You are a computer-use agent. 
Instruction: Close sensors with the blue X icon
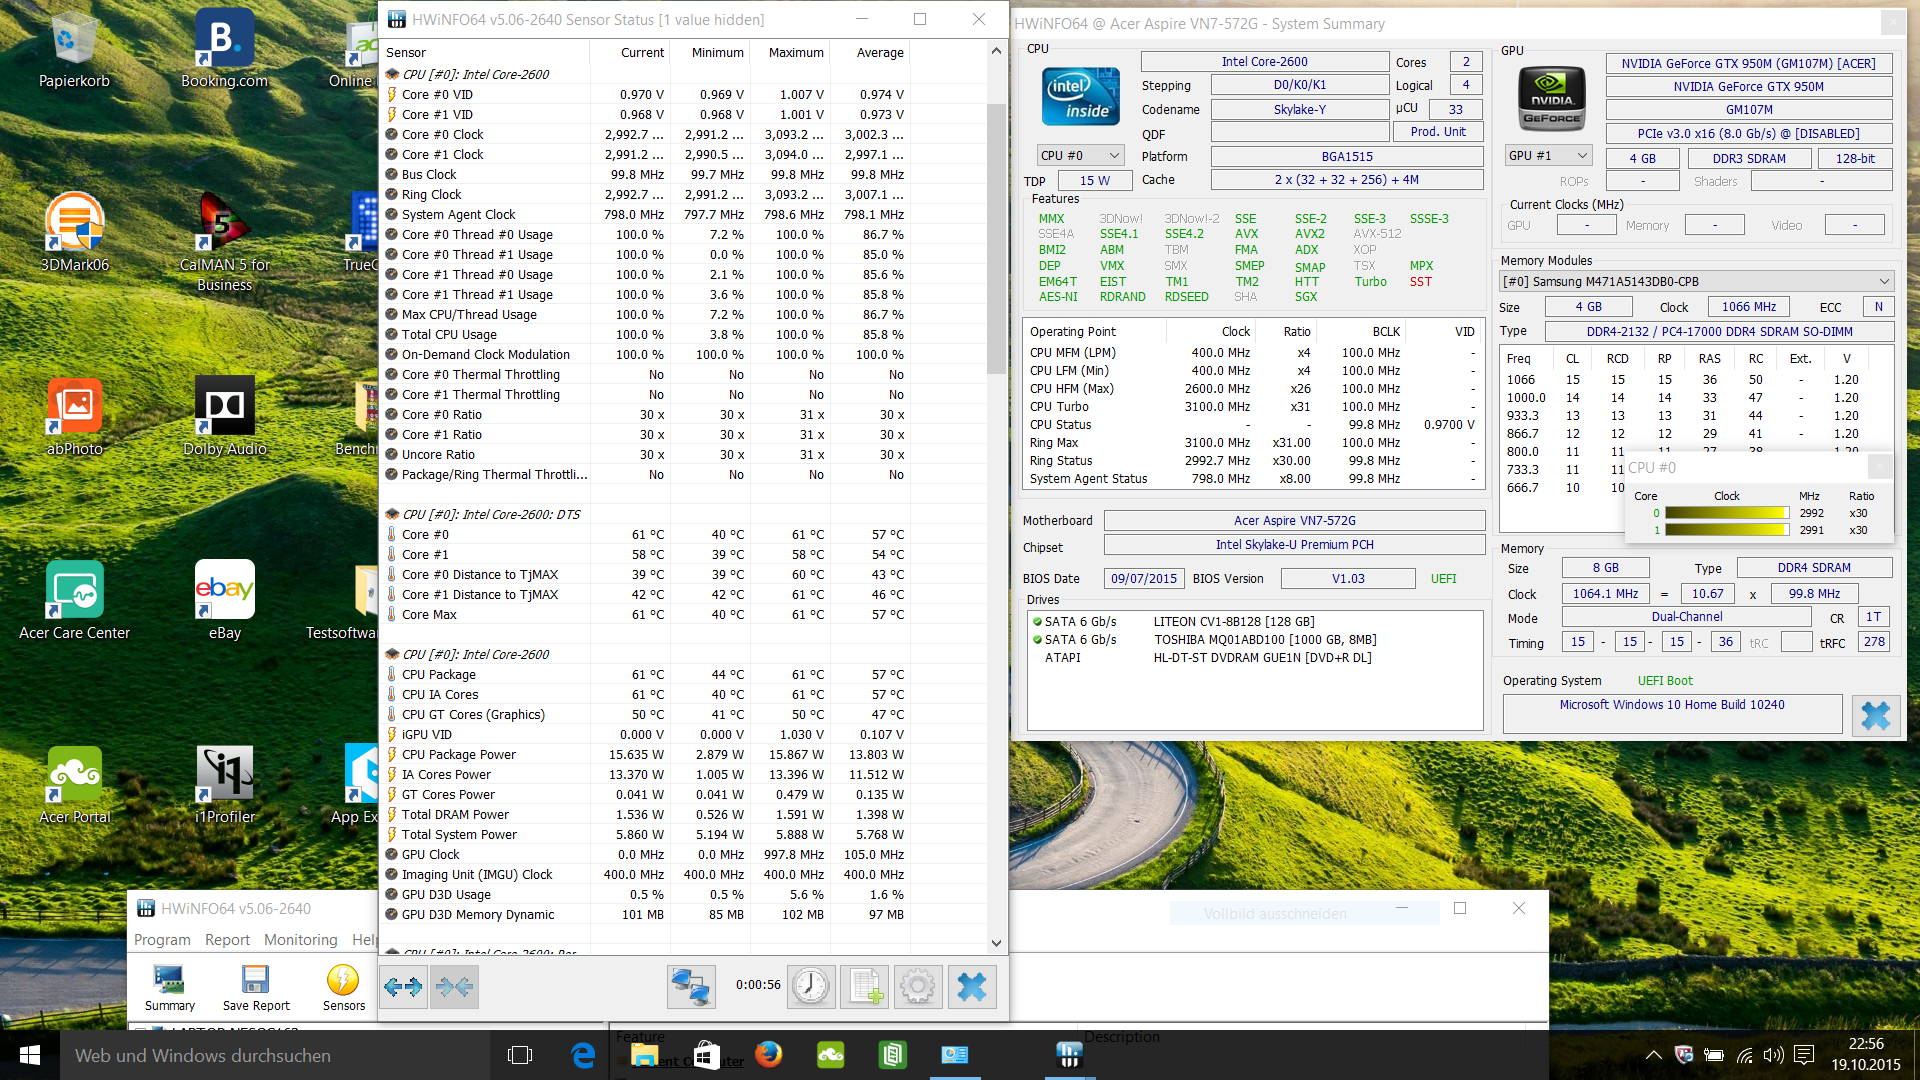pos(971,988)
